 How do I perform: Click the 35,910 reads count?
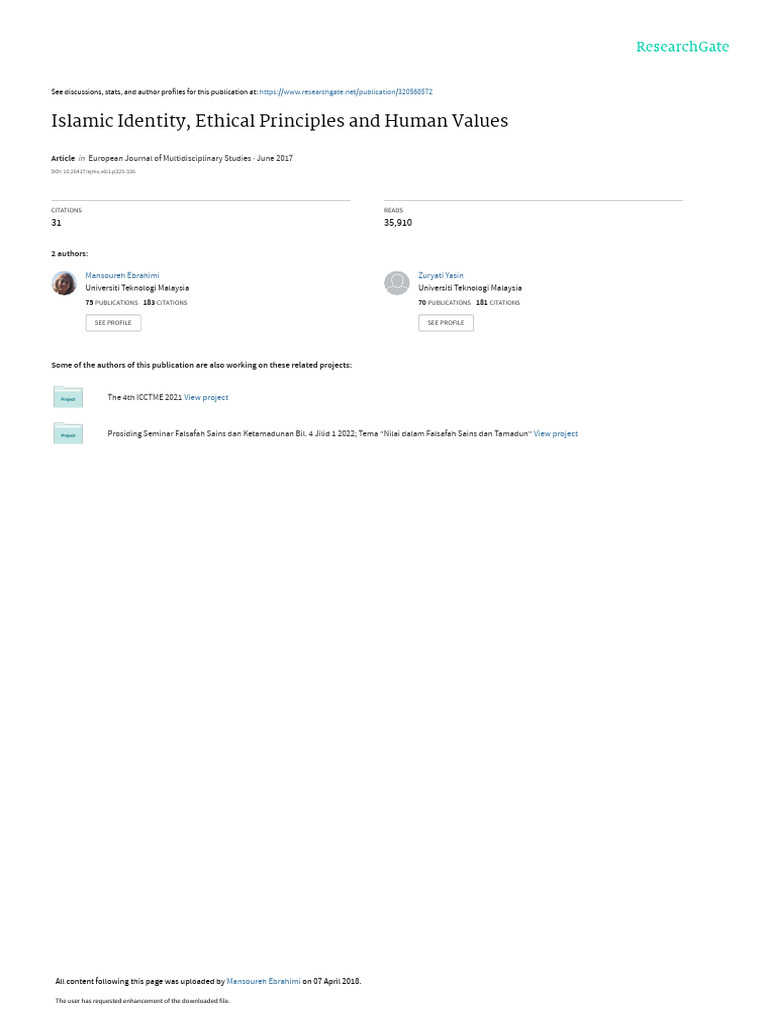398,223
